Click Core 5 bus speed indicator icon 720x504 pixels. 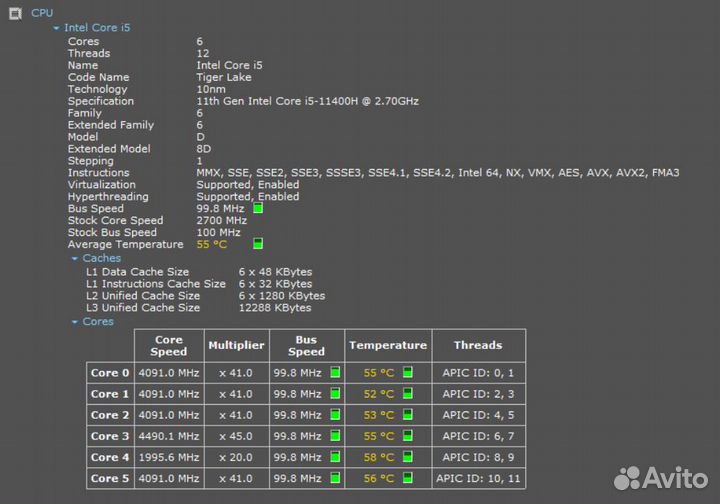335,478
